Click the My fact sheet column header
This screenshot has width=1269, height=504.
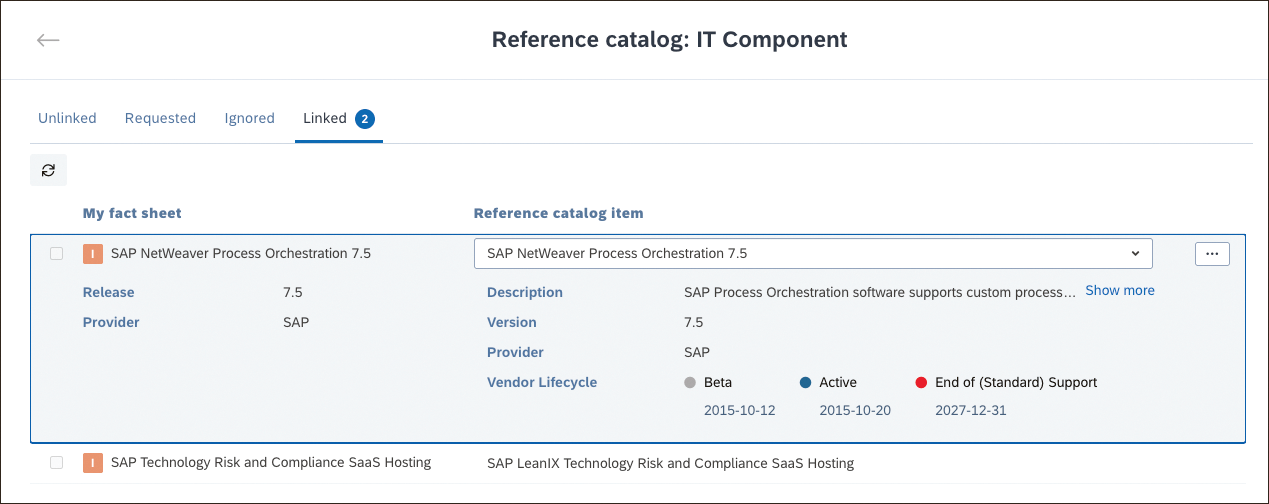132,213
